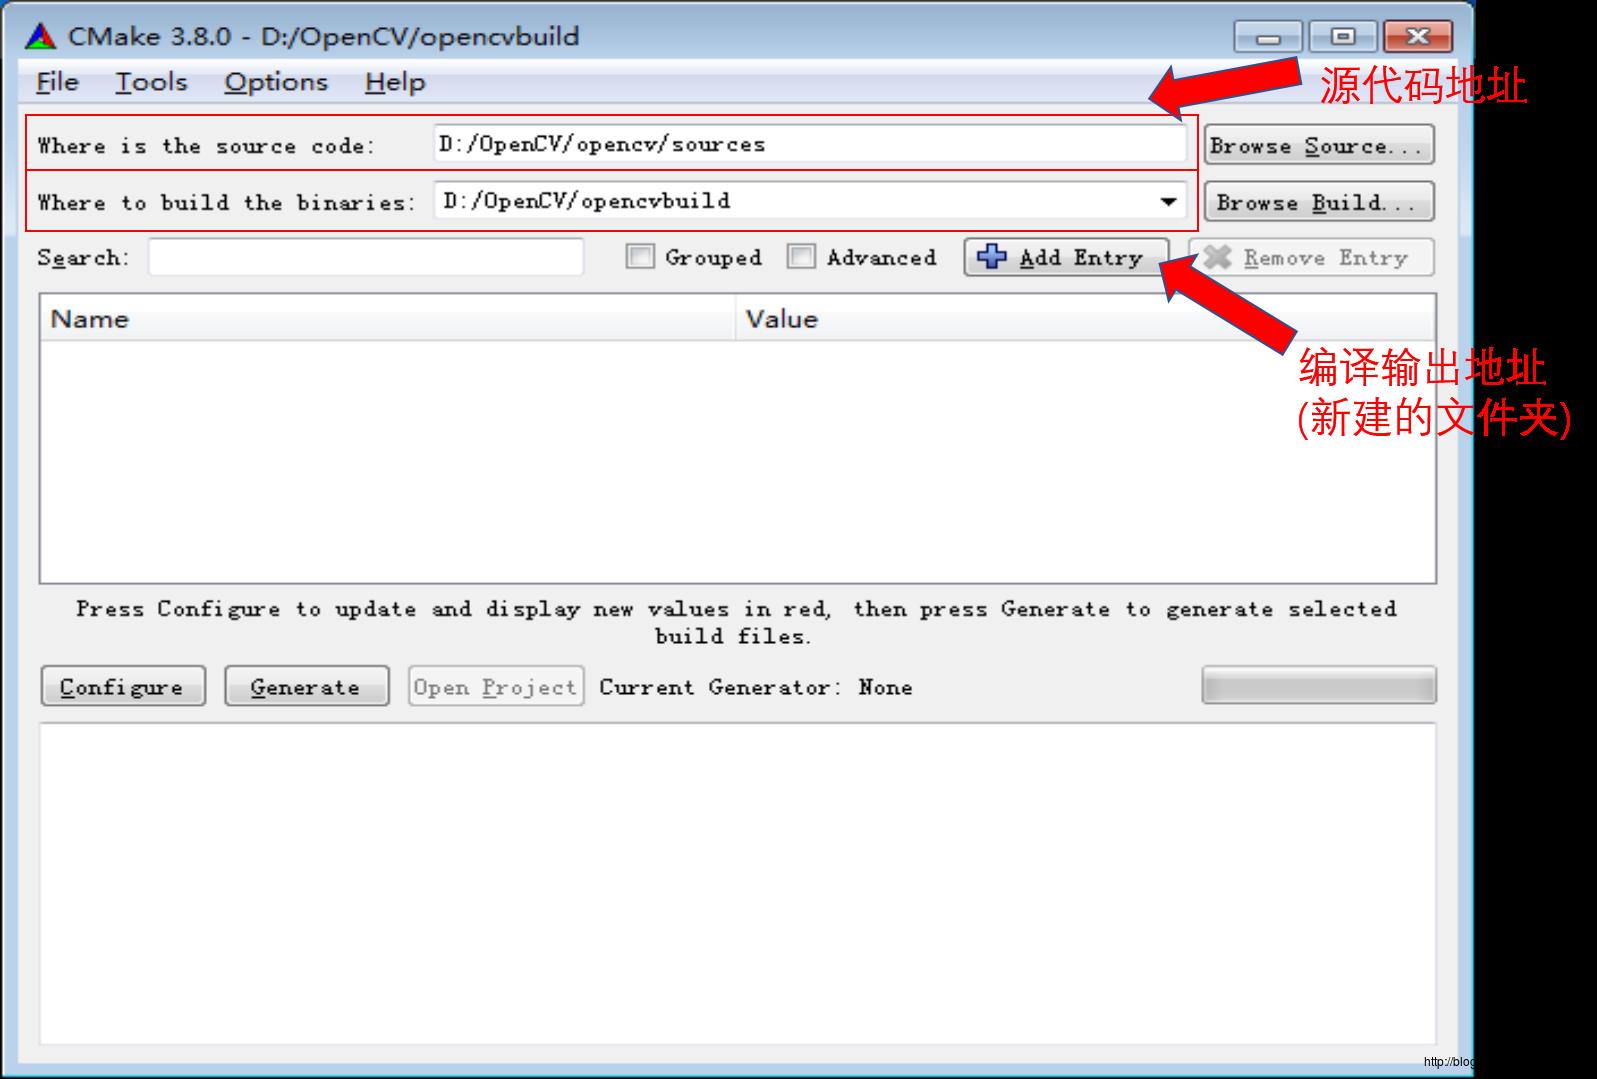The width and height of the screenshot is (1597, 1079).
Task: Click the CMake logo in title bar
Action: [41, 36]
